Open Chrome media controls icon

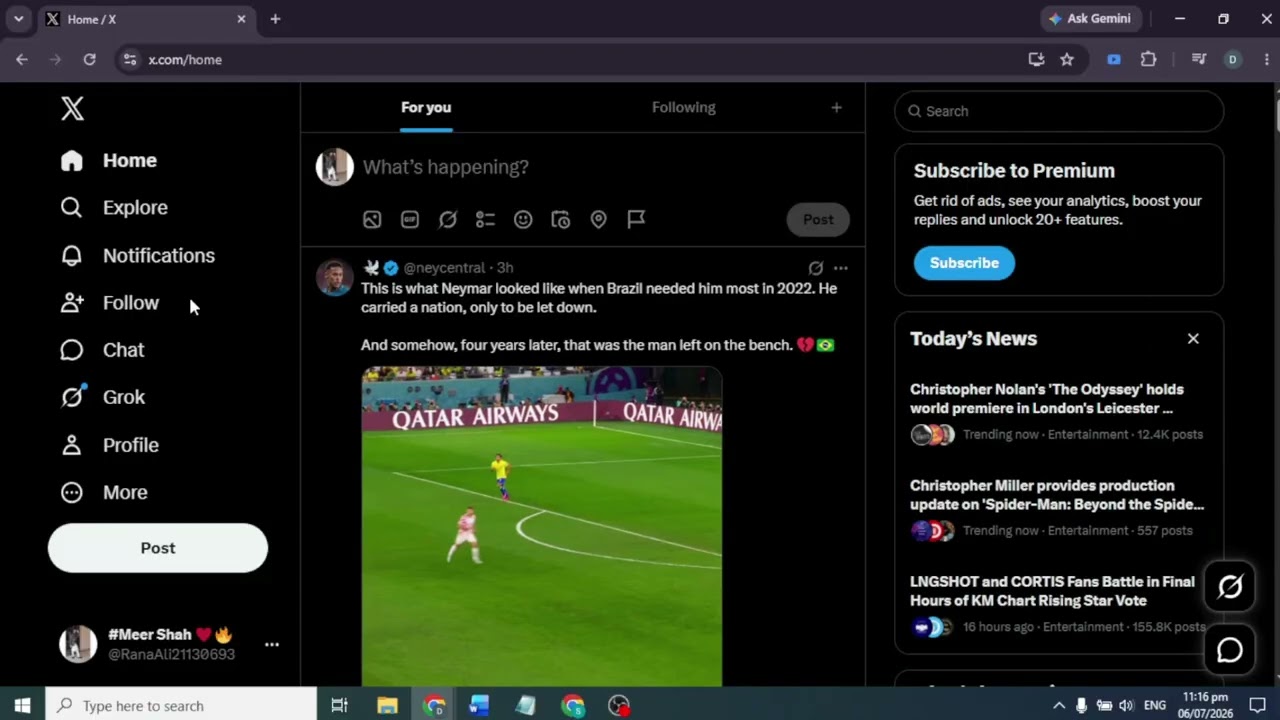click(1199, 60)
